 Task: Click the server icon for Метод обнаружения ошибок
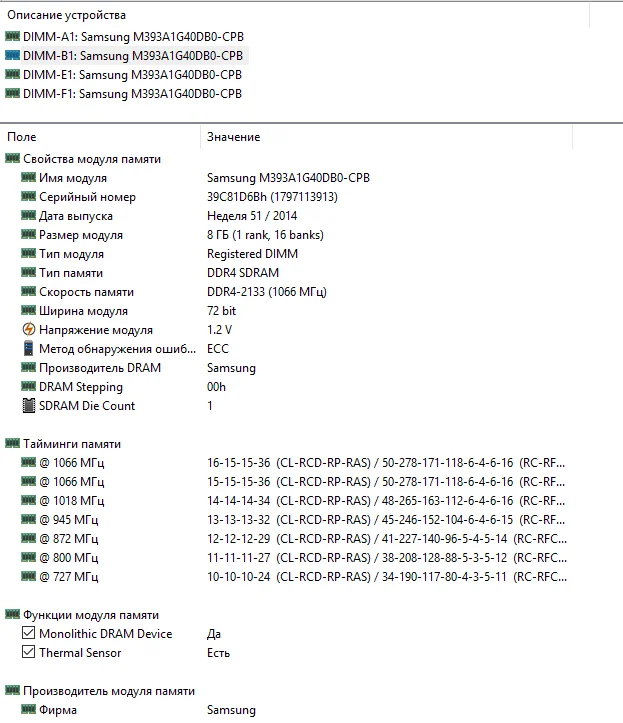29,348
